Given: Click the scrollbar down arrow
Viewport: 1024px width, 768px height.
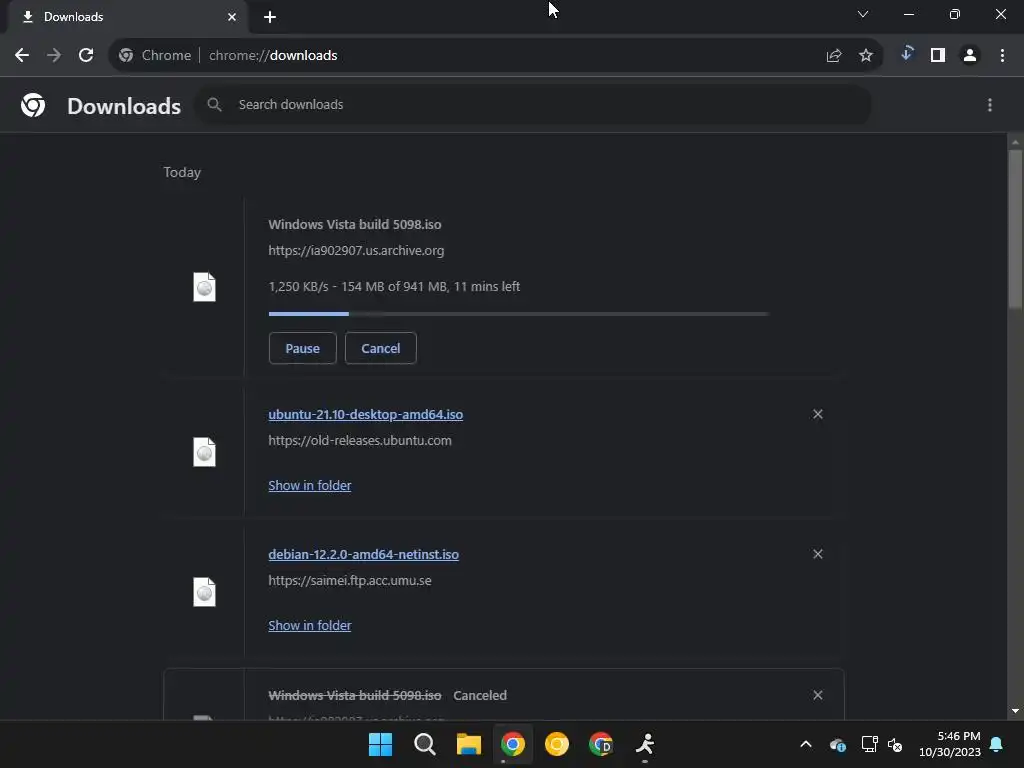Looking at the screenshot, I should [x=1015, y=711].
